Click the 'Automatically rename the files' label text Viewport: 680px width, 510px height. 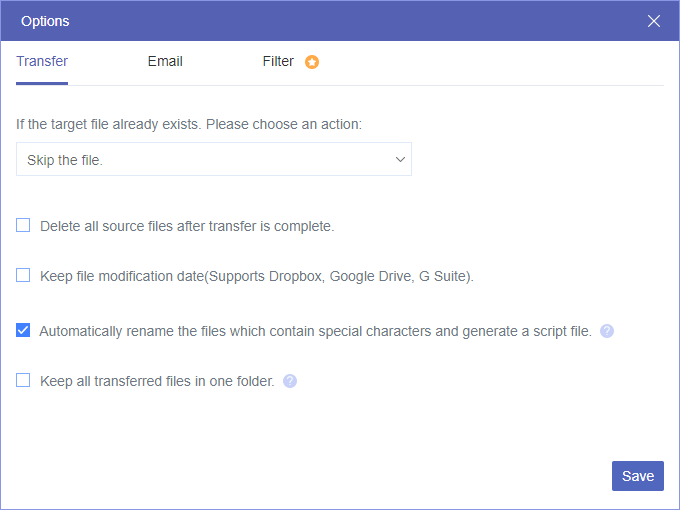[315, 331]
